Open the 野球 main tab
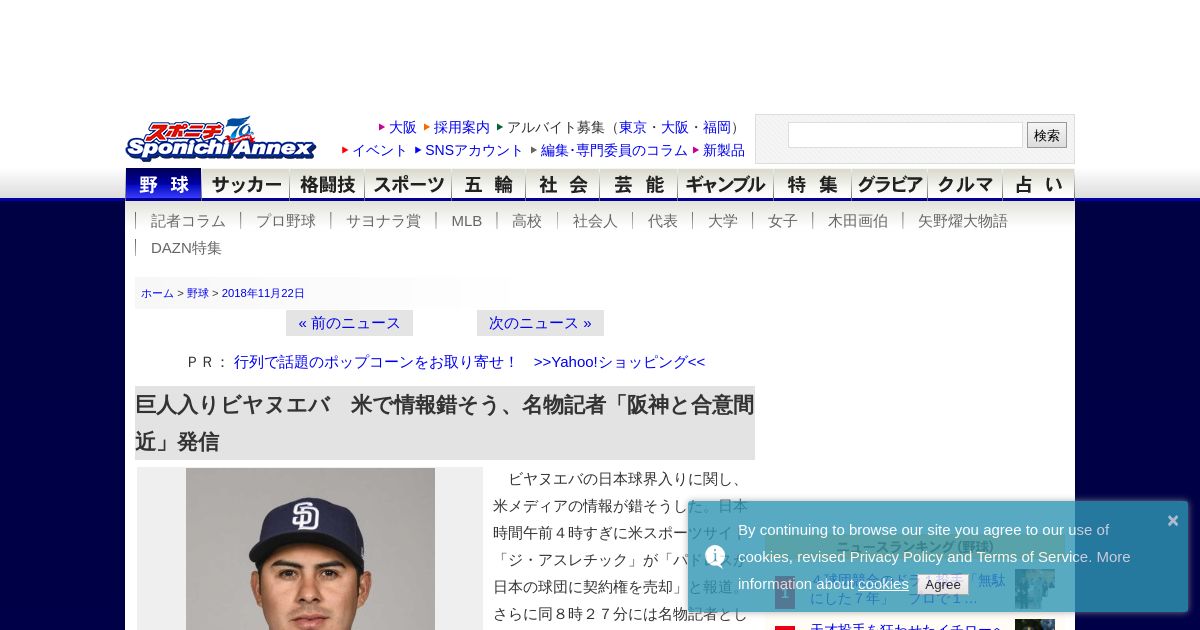The height and width of the screenshot is (630, 1200). tap(163, 184)
